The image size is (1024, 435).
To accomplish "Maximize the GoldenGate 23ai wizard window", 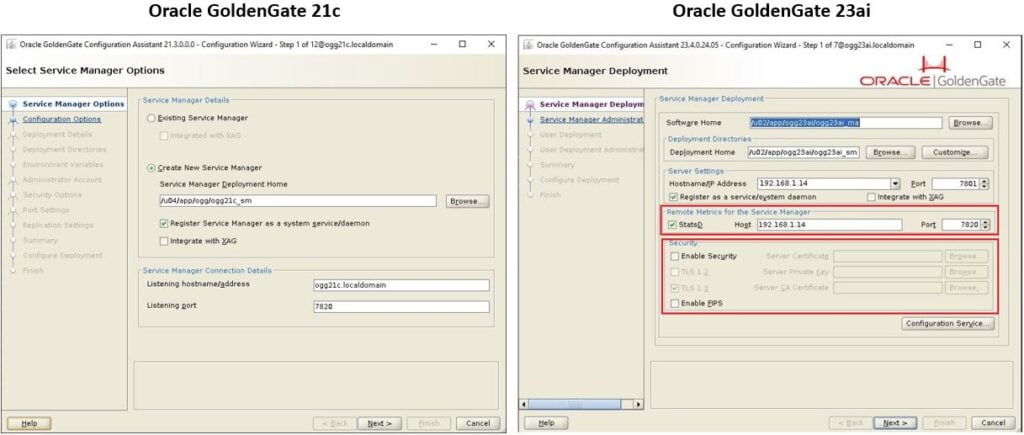I will click(x=975, y=45).
